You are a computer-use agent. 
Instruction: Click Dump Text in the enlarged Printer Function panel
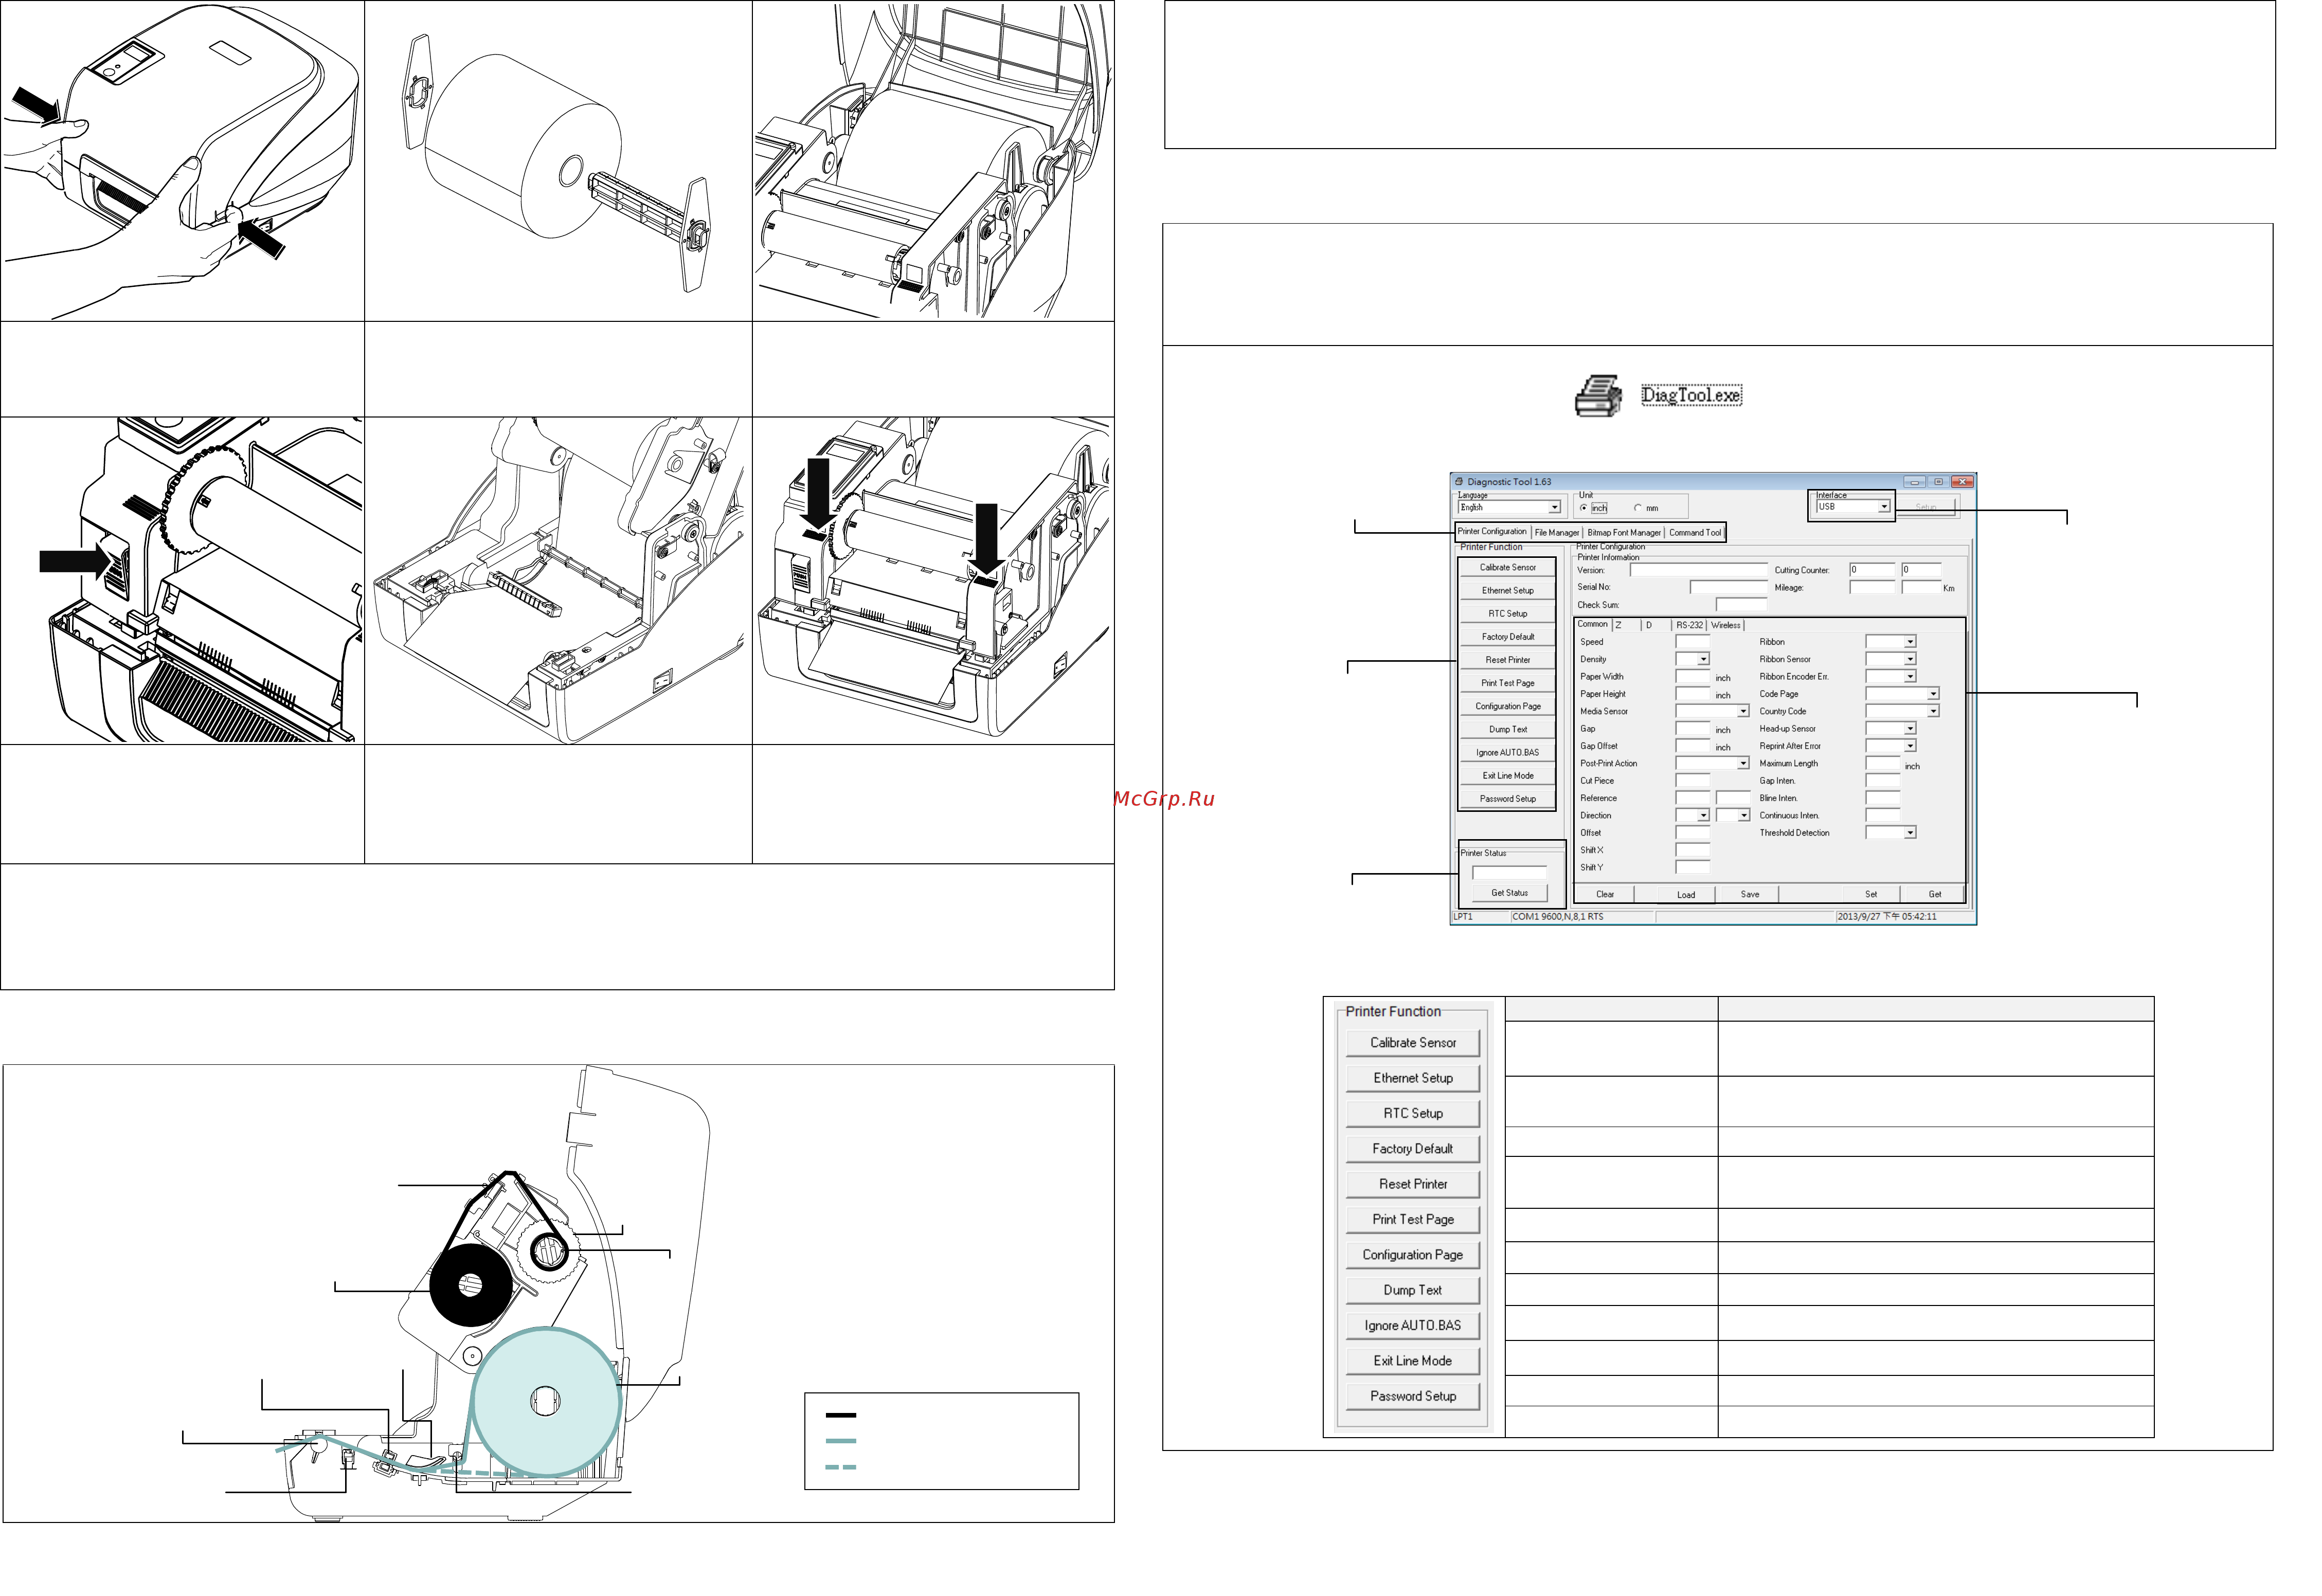tap(1413, 1291)
